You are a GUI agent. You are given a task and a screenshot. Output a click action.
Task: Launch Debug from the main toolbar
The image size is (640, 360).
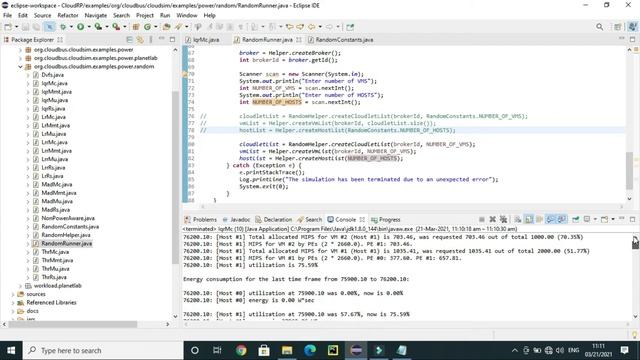[x=63, y=27]
